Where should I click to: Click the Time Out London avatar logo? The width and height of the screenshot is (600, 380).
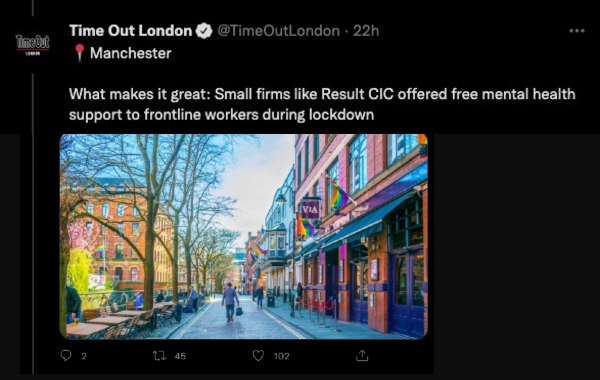(x=33, y=44)
